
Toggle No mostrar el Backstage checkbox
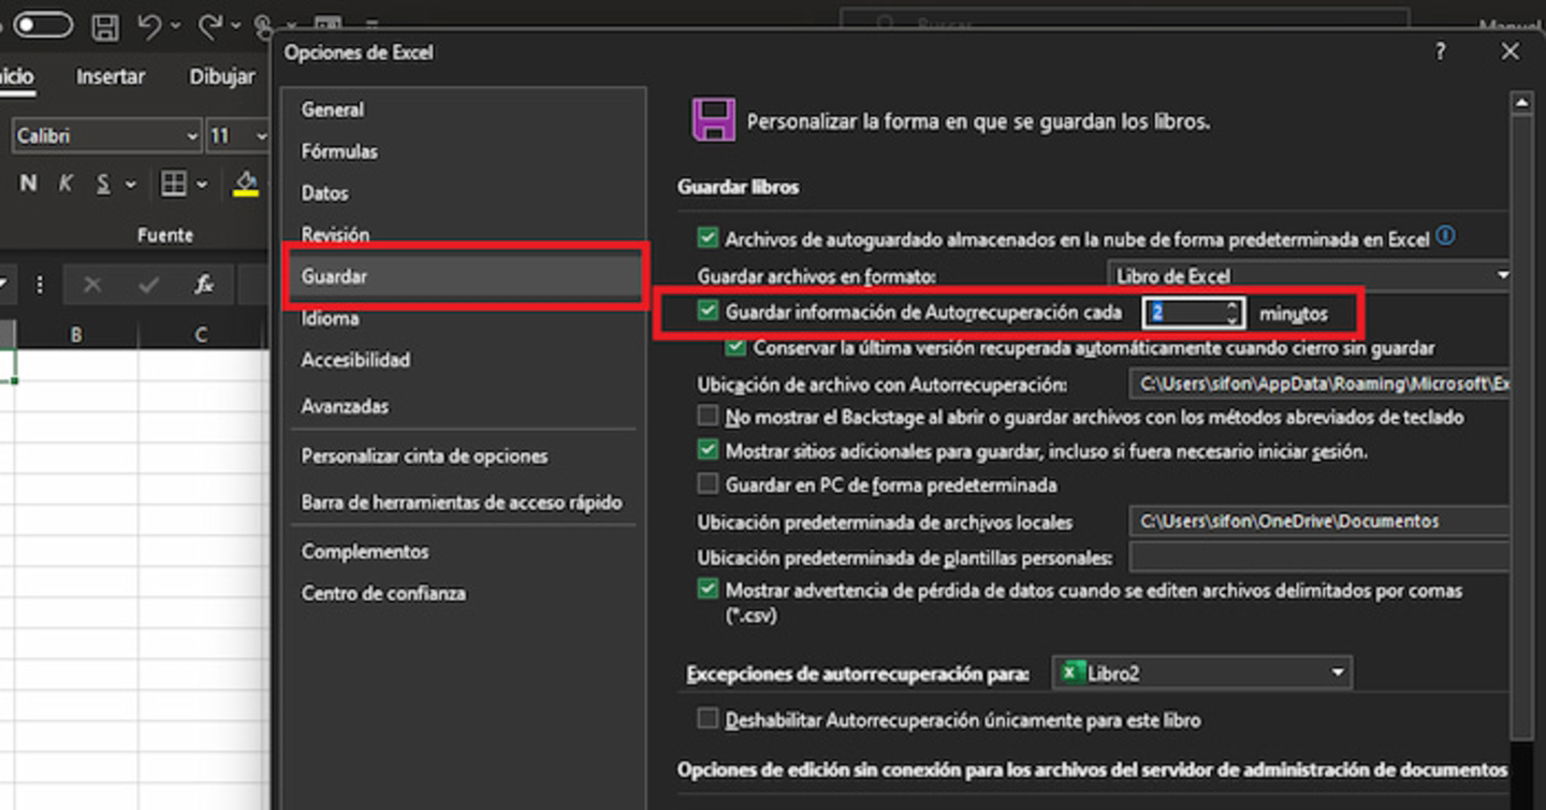pos(707,416)
